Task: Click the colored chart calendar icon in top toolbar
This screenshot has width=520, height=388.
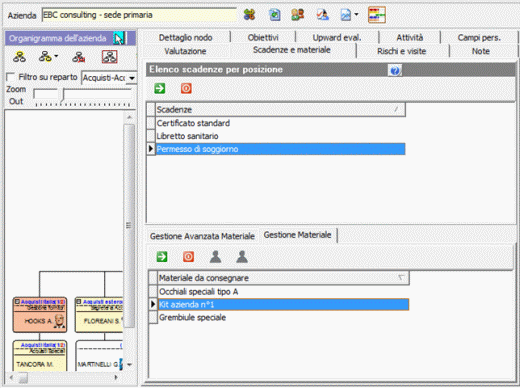Action: [x=377, y=15]
